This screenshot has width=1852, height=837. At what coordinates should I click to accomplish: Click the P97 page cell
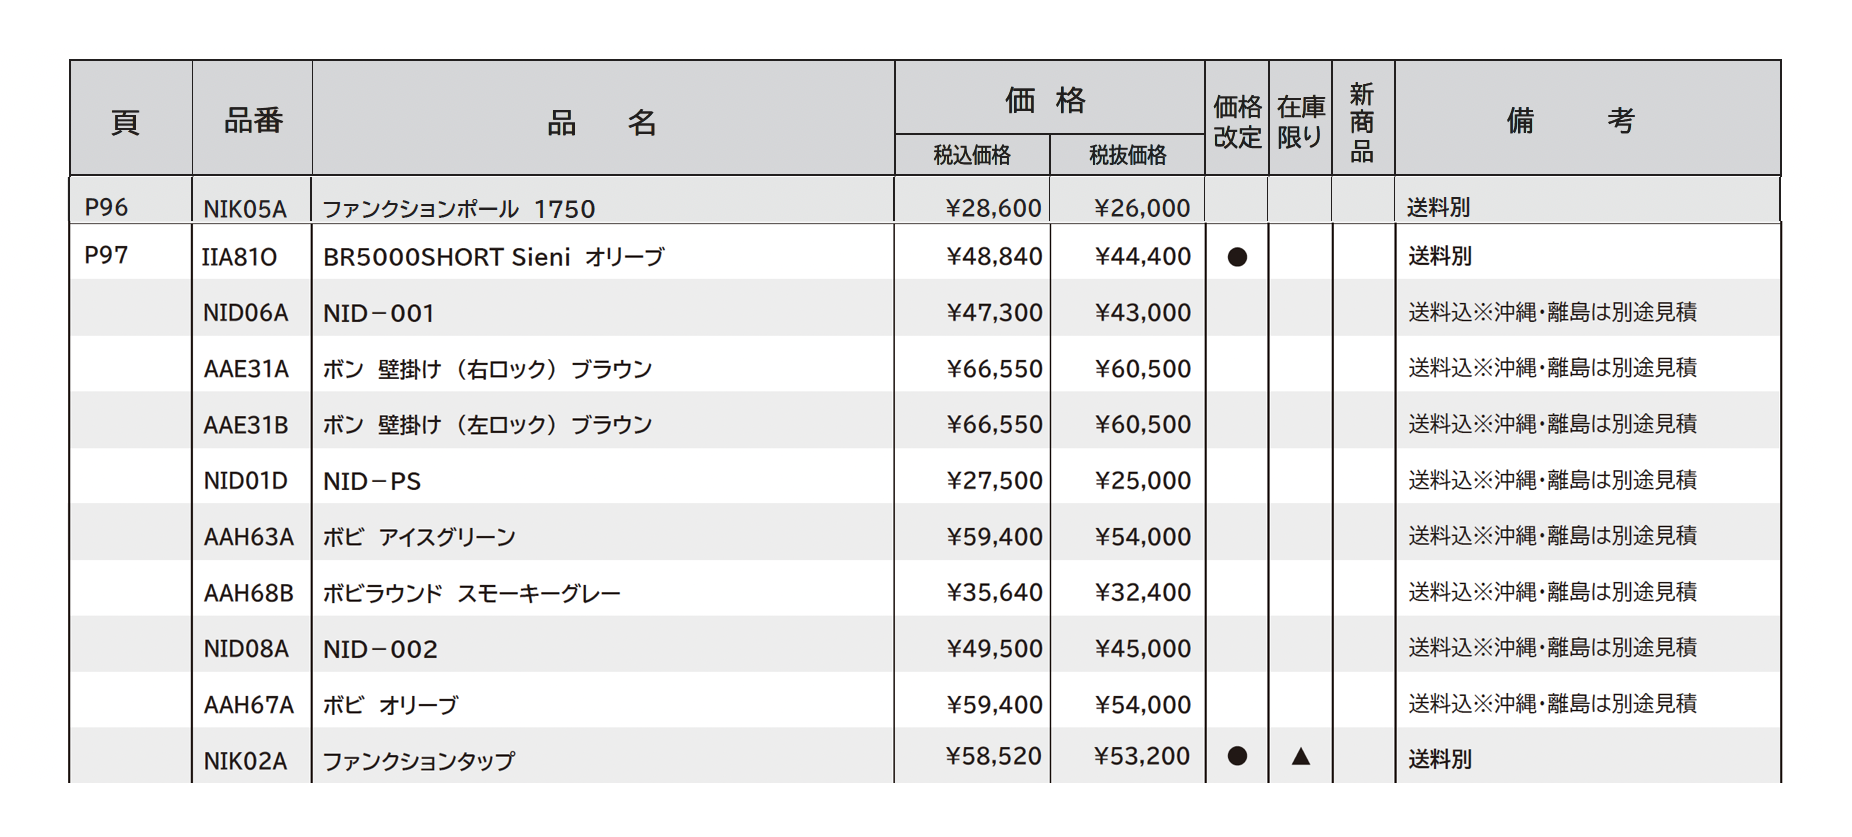(x=107, y=255)
